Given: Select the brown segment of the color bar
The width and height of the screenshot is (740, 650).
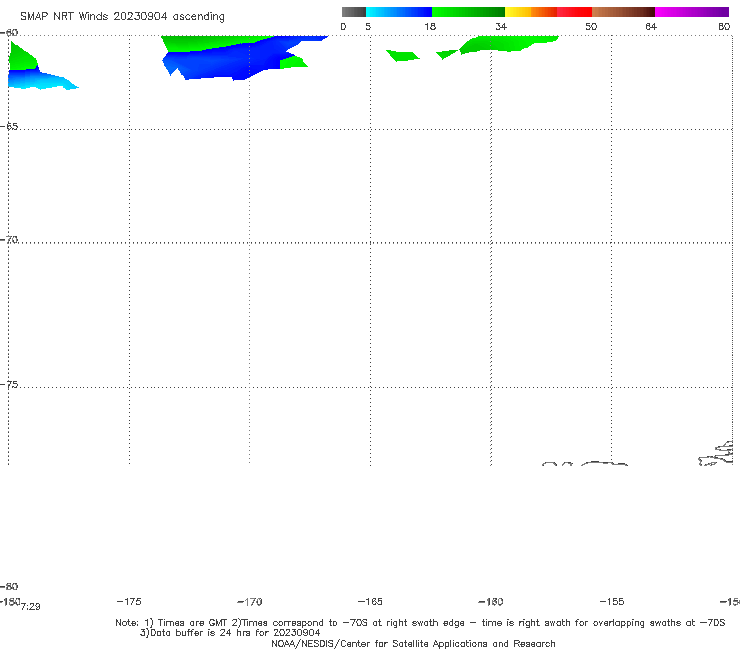Looking at the screenshot, I should point(623,12).
